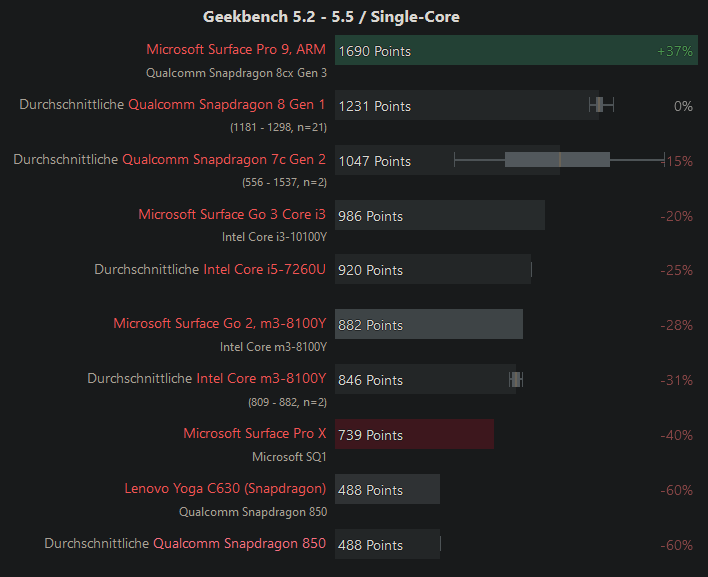This screenshot has width=708, height=577.
Task: Click the -40% value
Action: 676,435
